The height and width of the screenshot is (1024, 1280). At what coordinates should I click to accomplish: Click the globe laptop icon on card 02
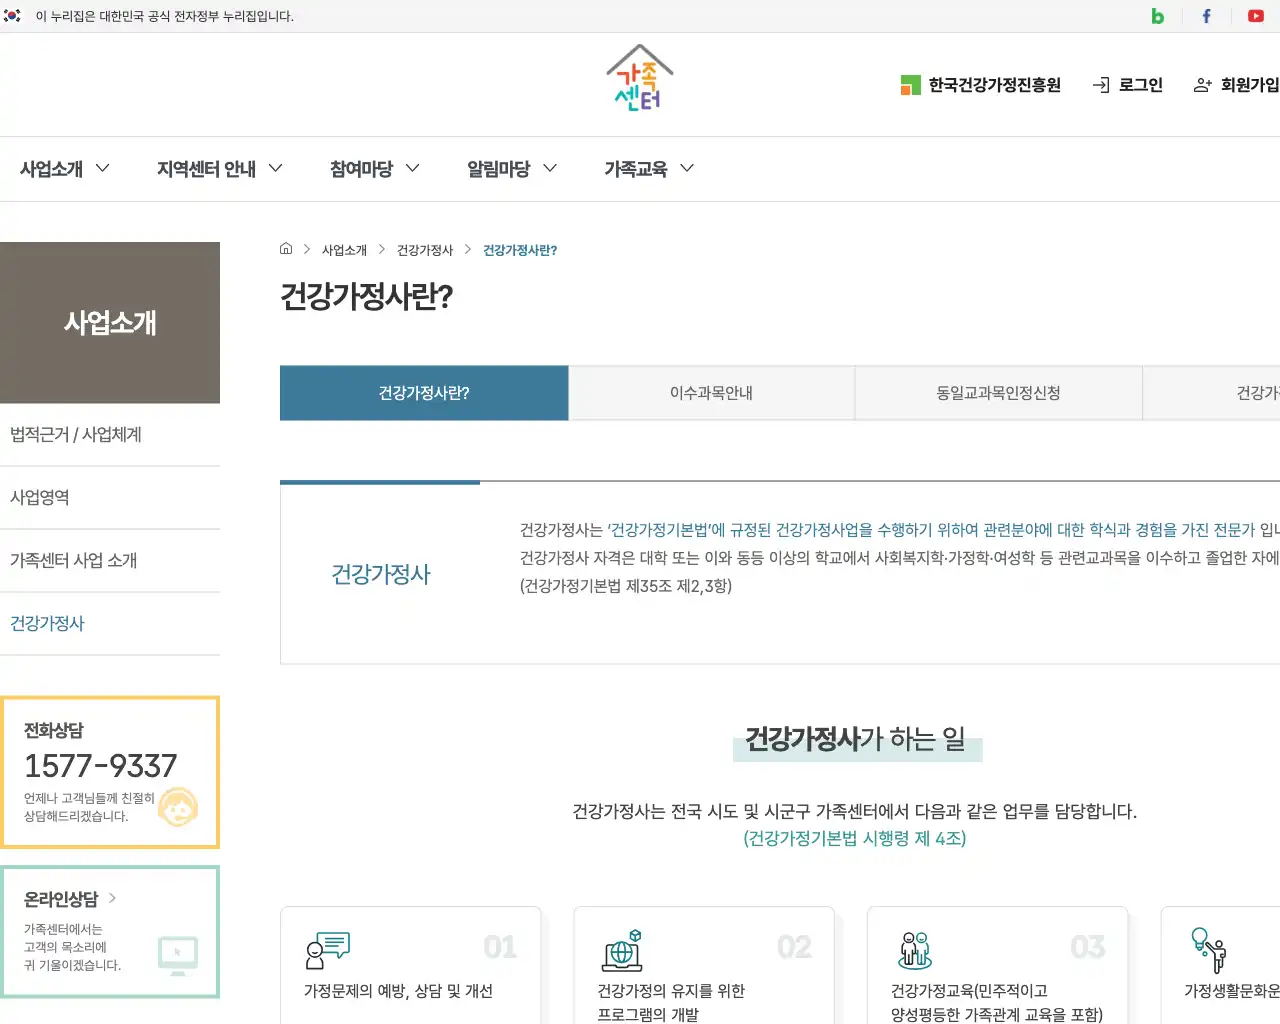(622, 950)
